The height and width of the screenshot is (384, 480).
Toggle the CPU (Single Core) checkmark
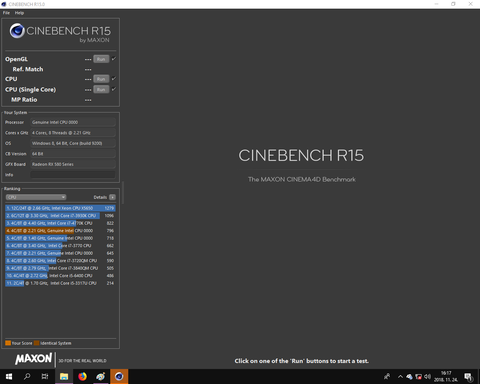(x=114, y=89)
